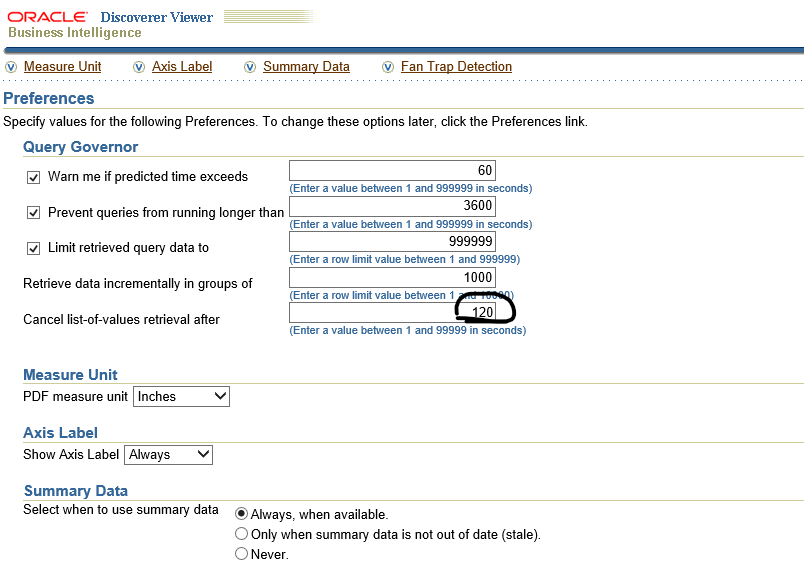
Task: Choose Only when summary data not stale
Action: coord(241,534)
